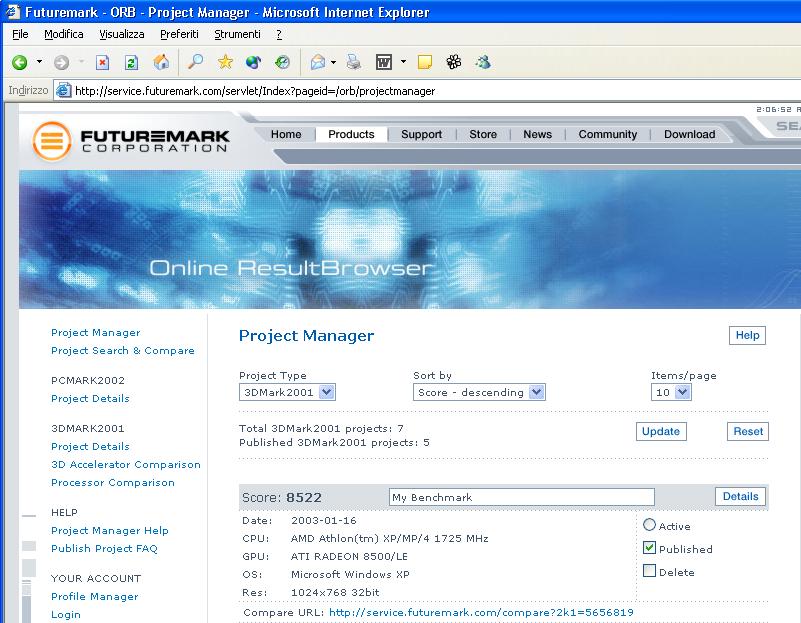This screenshot has width=801, height=623.
Task: Select the Active radio button
Action: [x=649, y=524]
